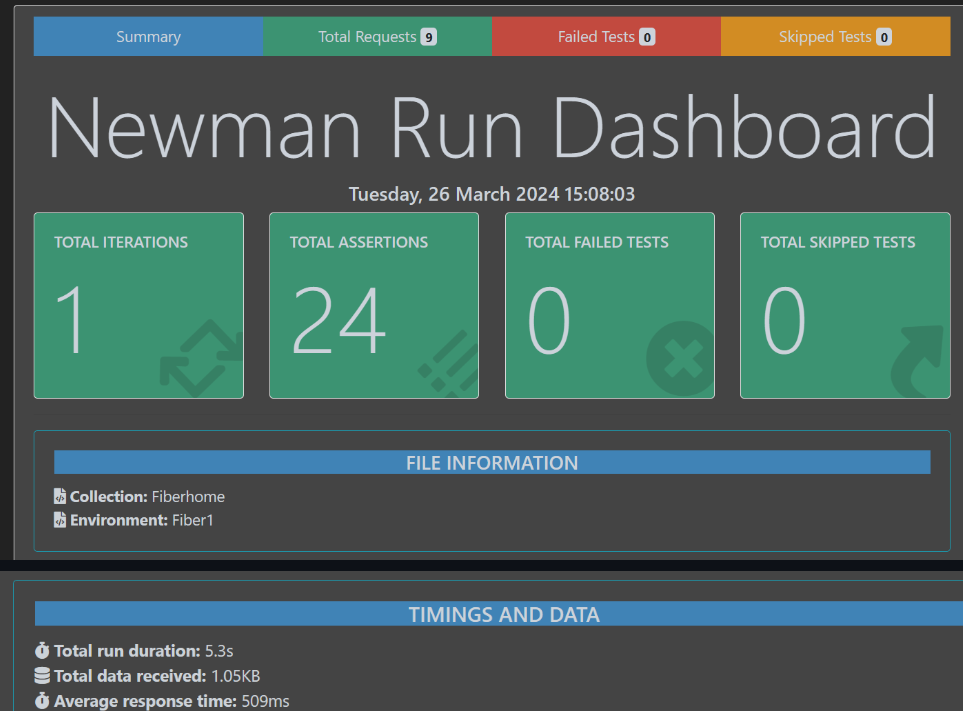Viewport: 963px width, 711px height.
Task: Select the Total Iterations card
Action: pos(139,305)
